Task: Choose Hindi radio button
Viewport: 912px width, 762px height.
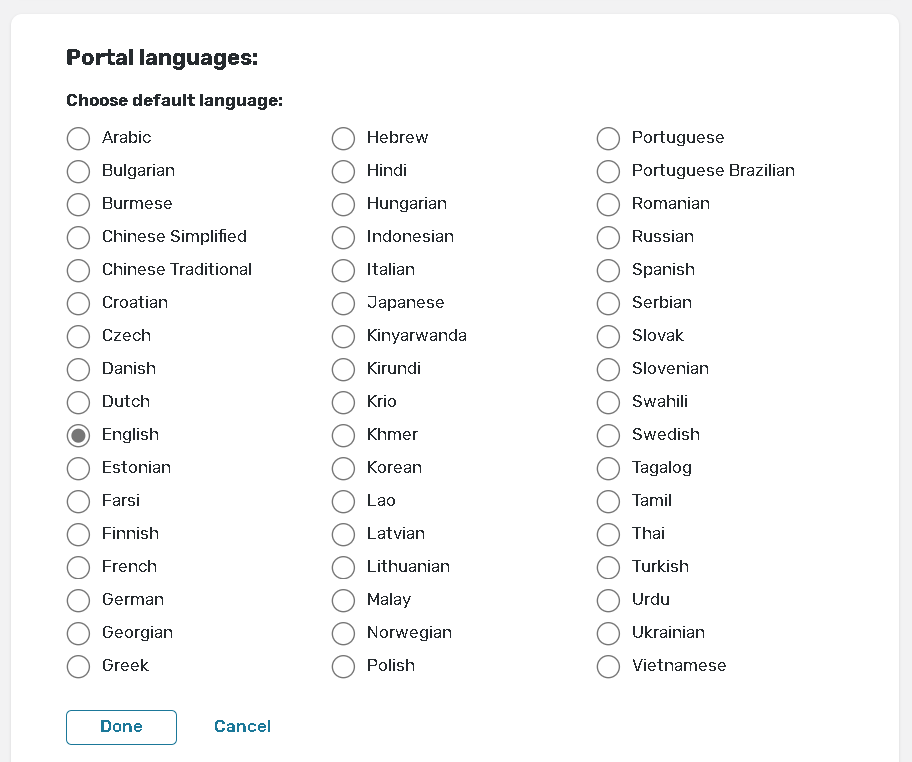Action: coord(344,171)
